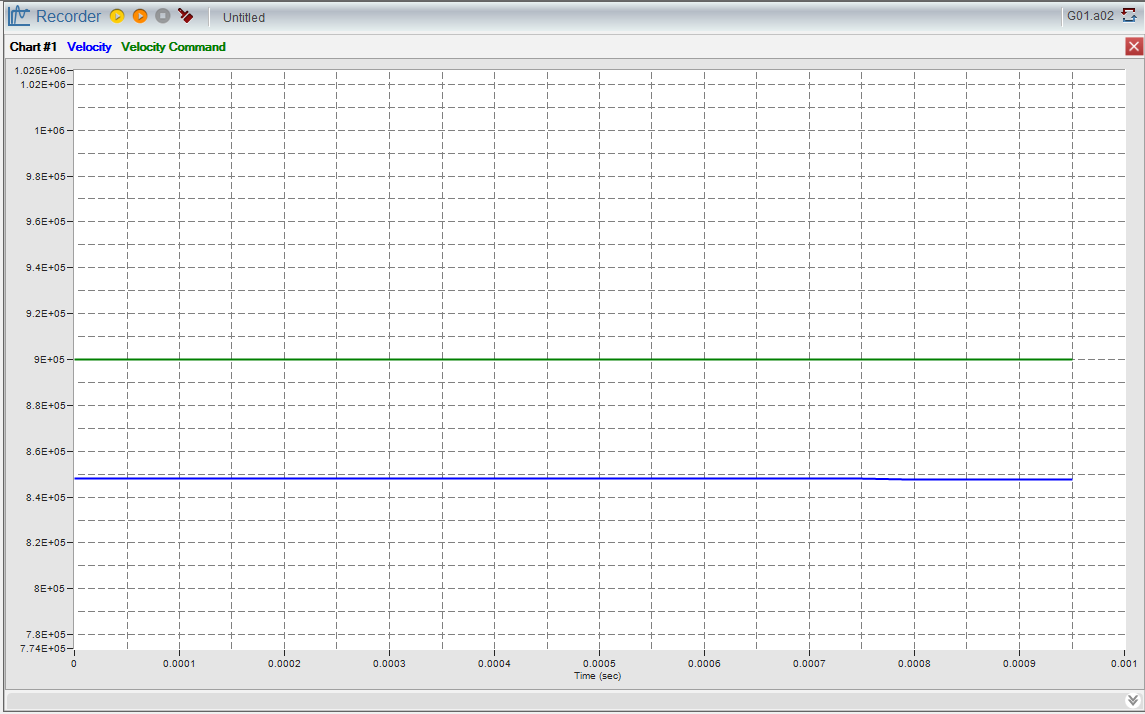Screen dimensions: 1145x714
Task: Click the Recorder chart logo icon
Action: [19, 16]
